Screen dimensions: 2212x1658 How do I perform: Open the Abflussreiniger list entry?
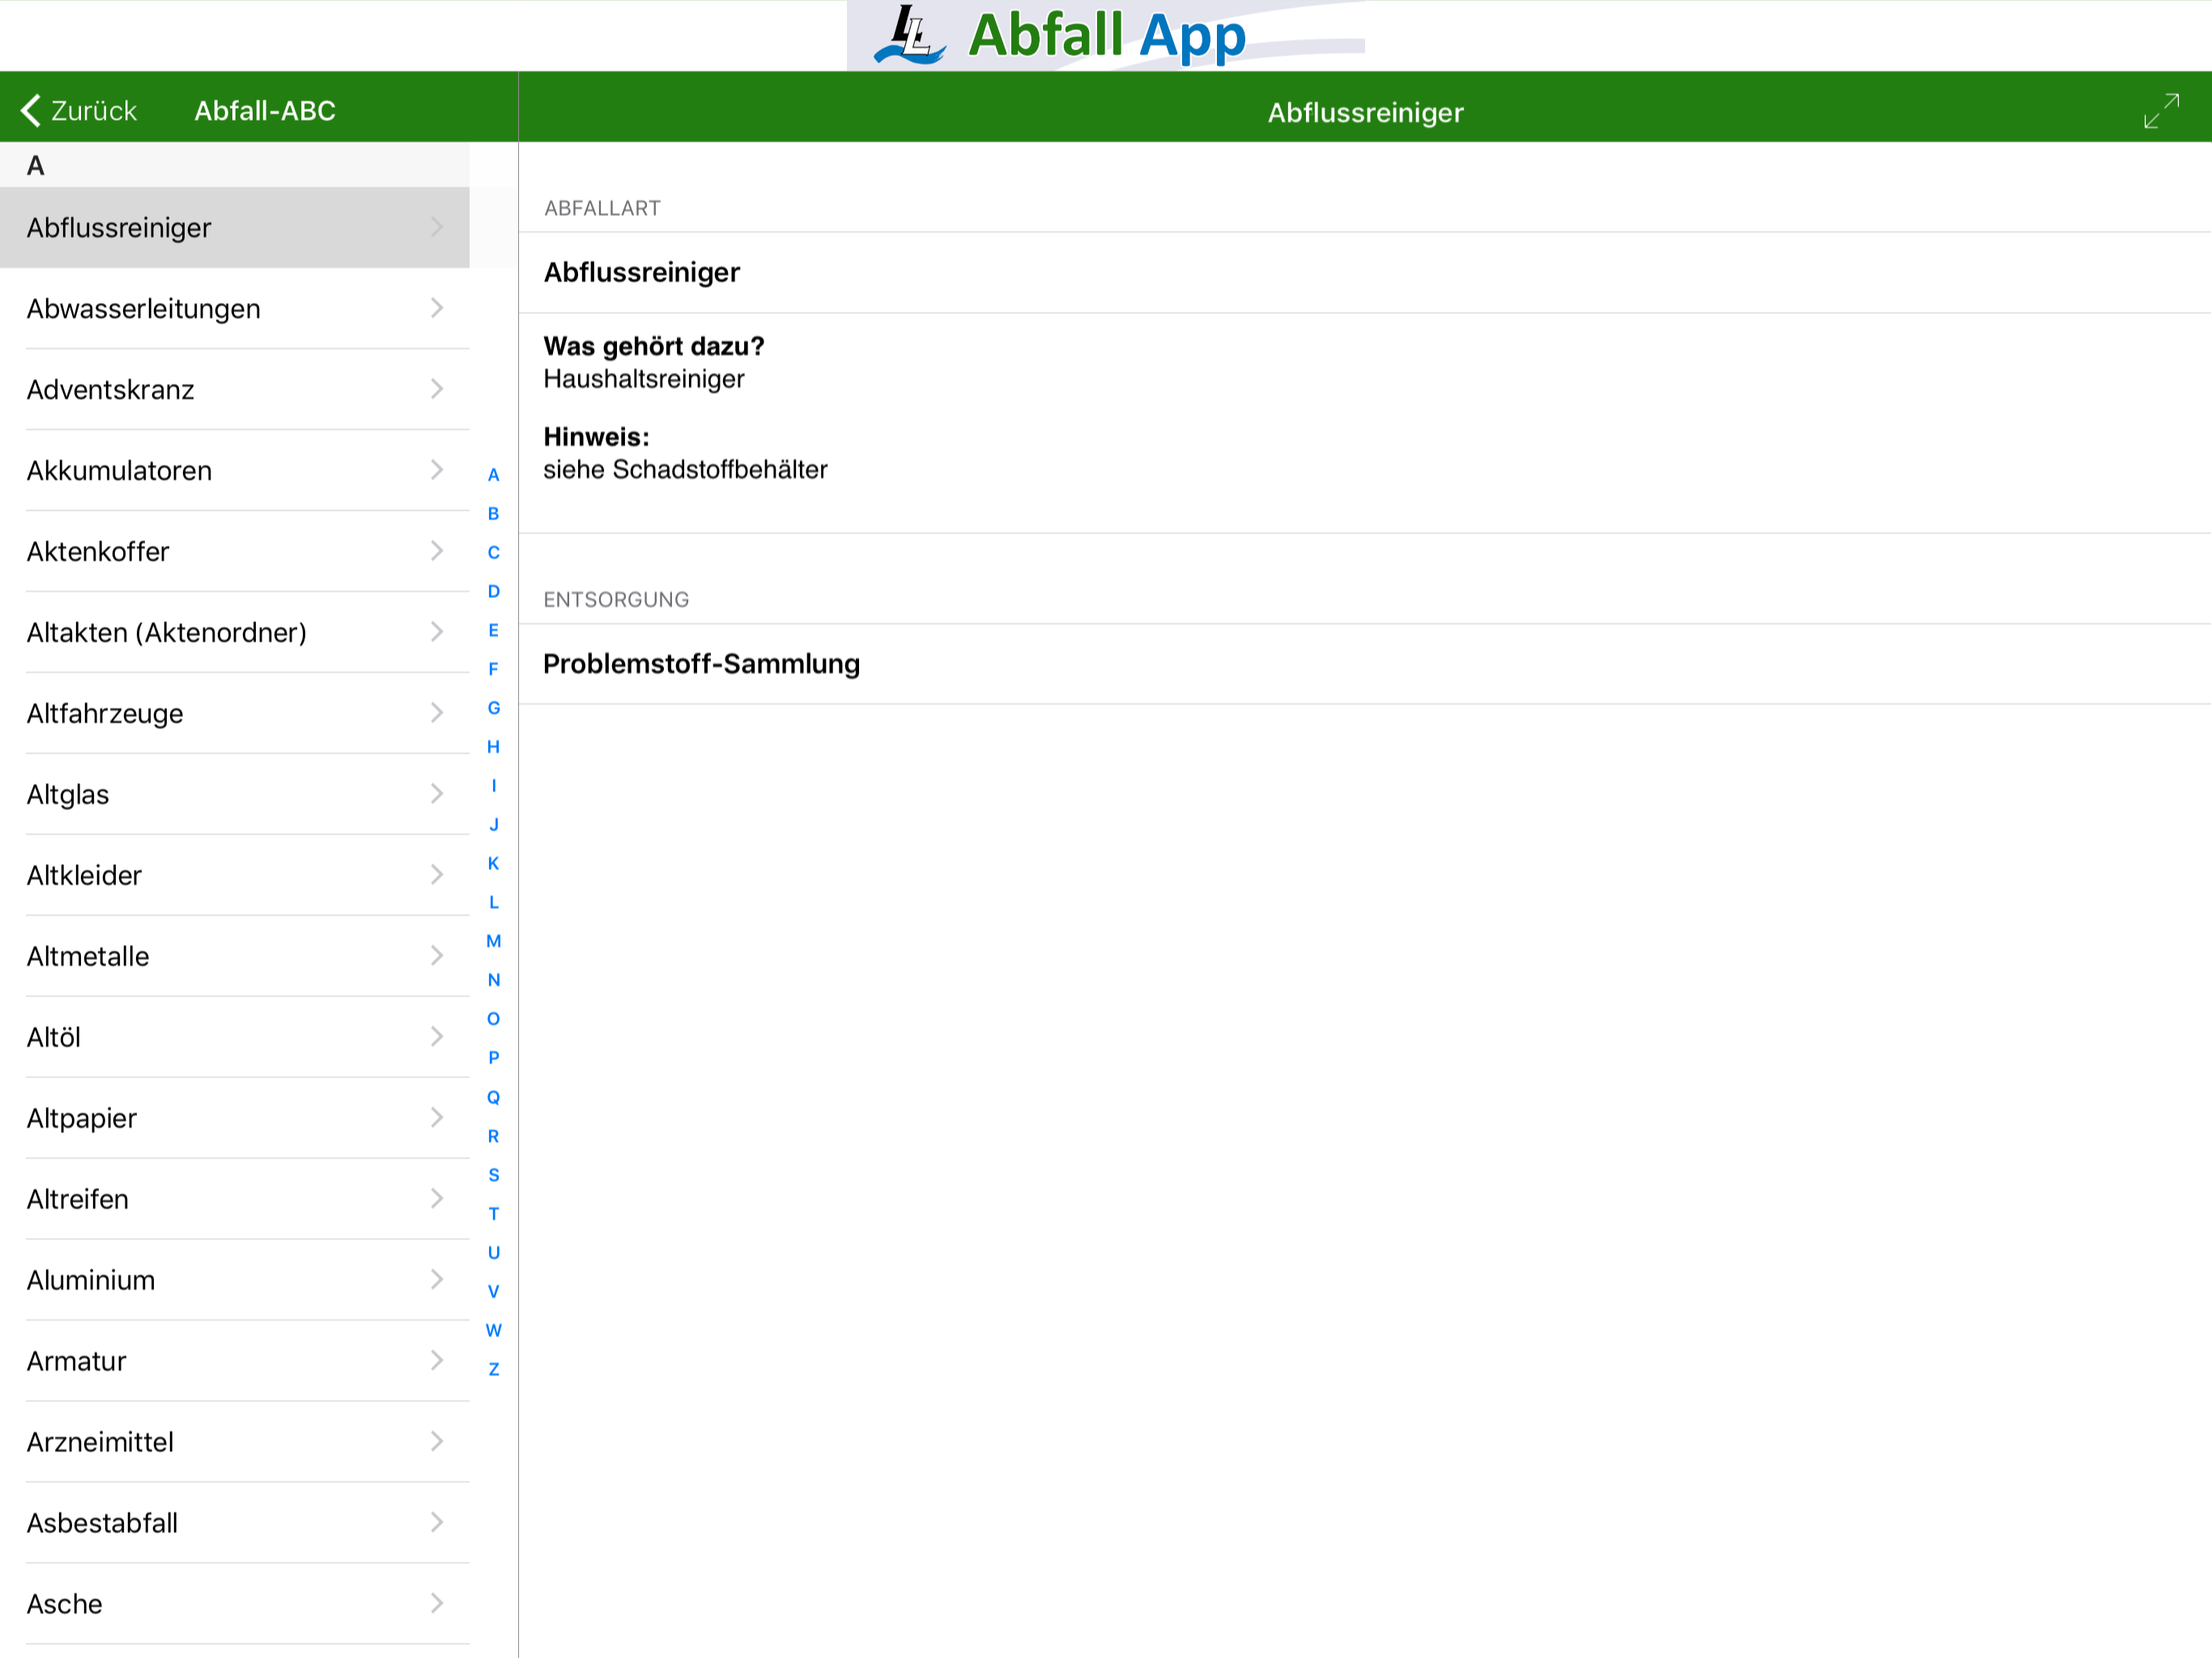[x=234, y=228]
